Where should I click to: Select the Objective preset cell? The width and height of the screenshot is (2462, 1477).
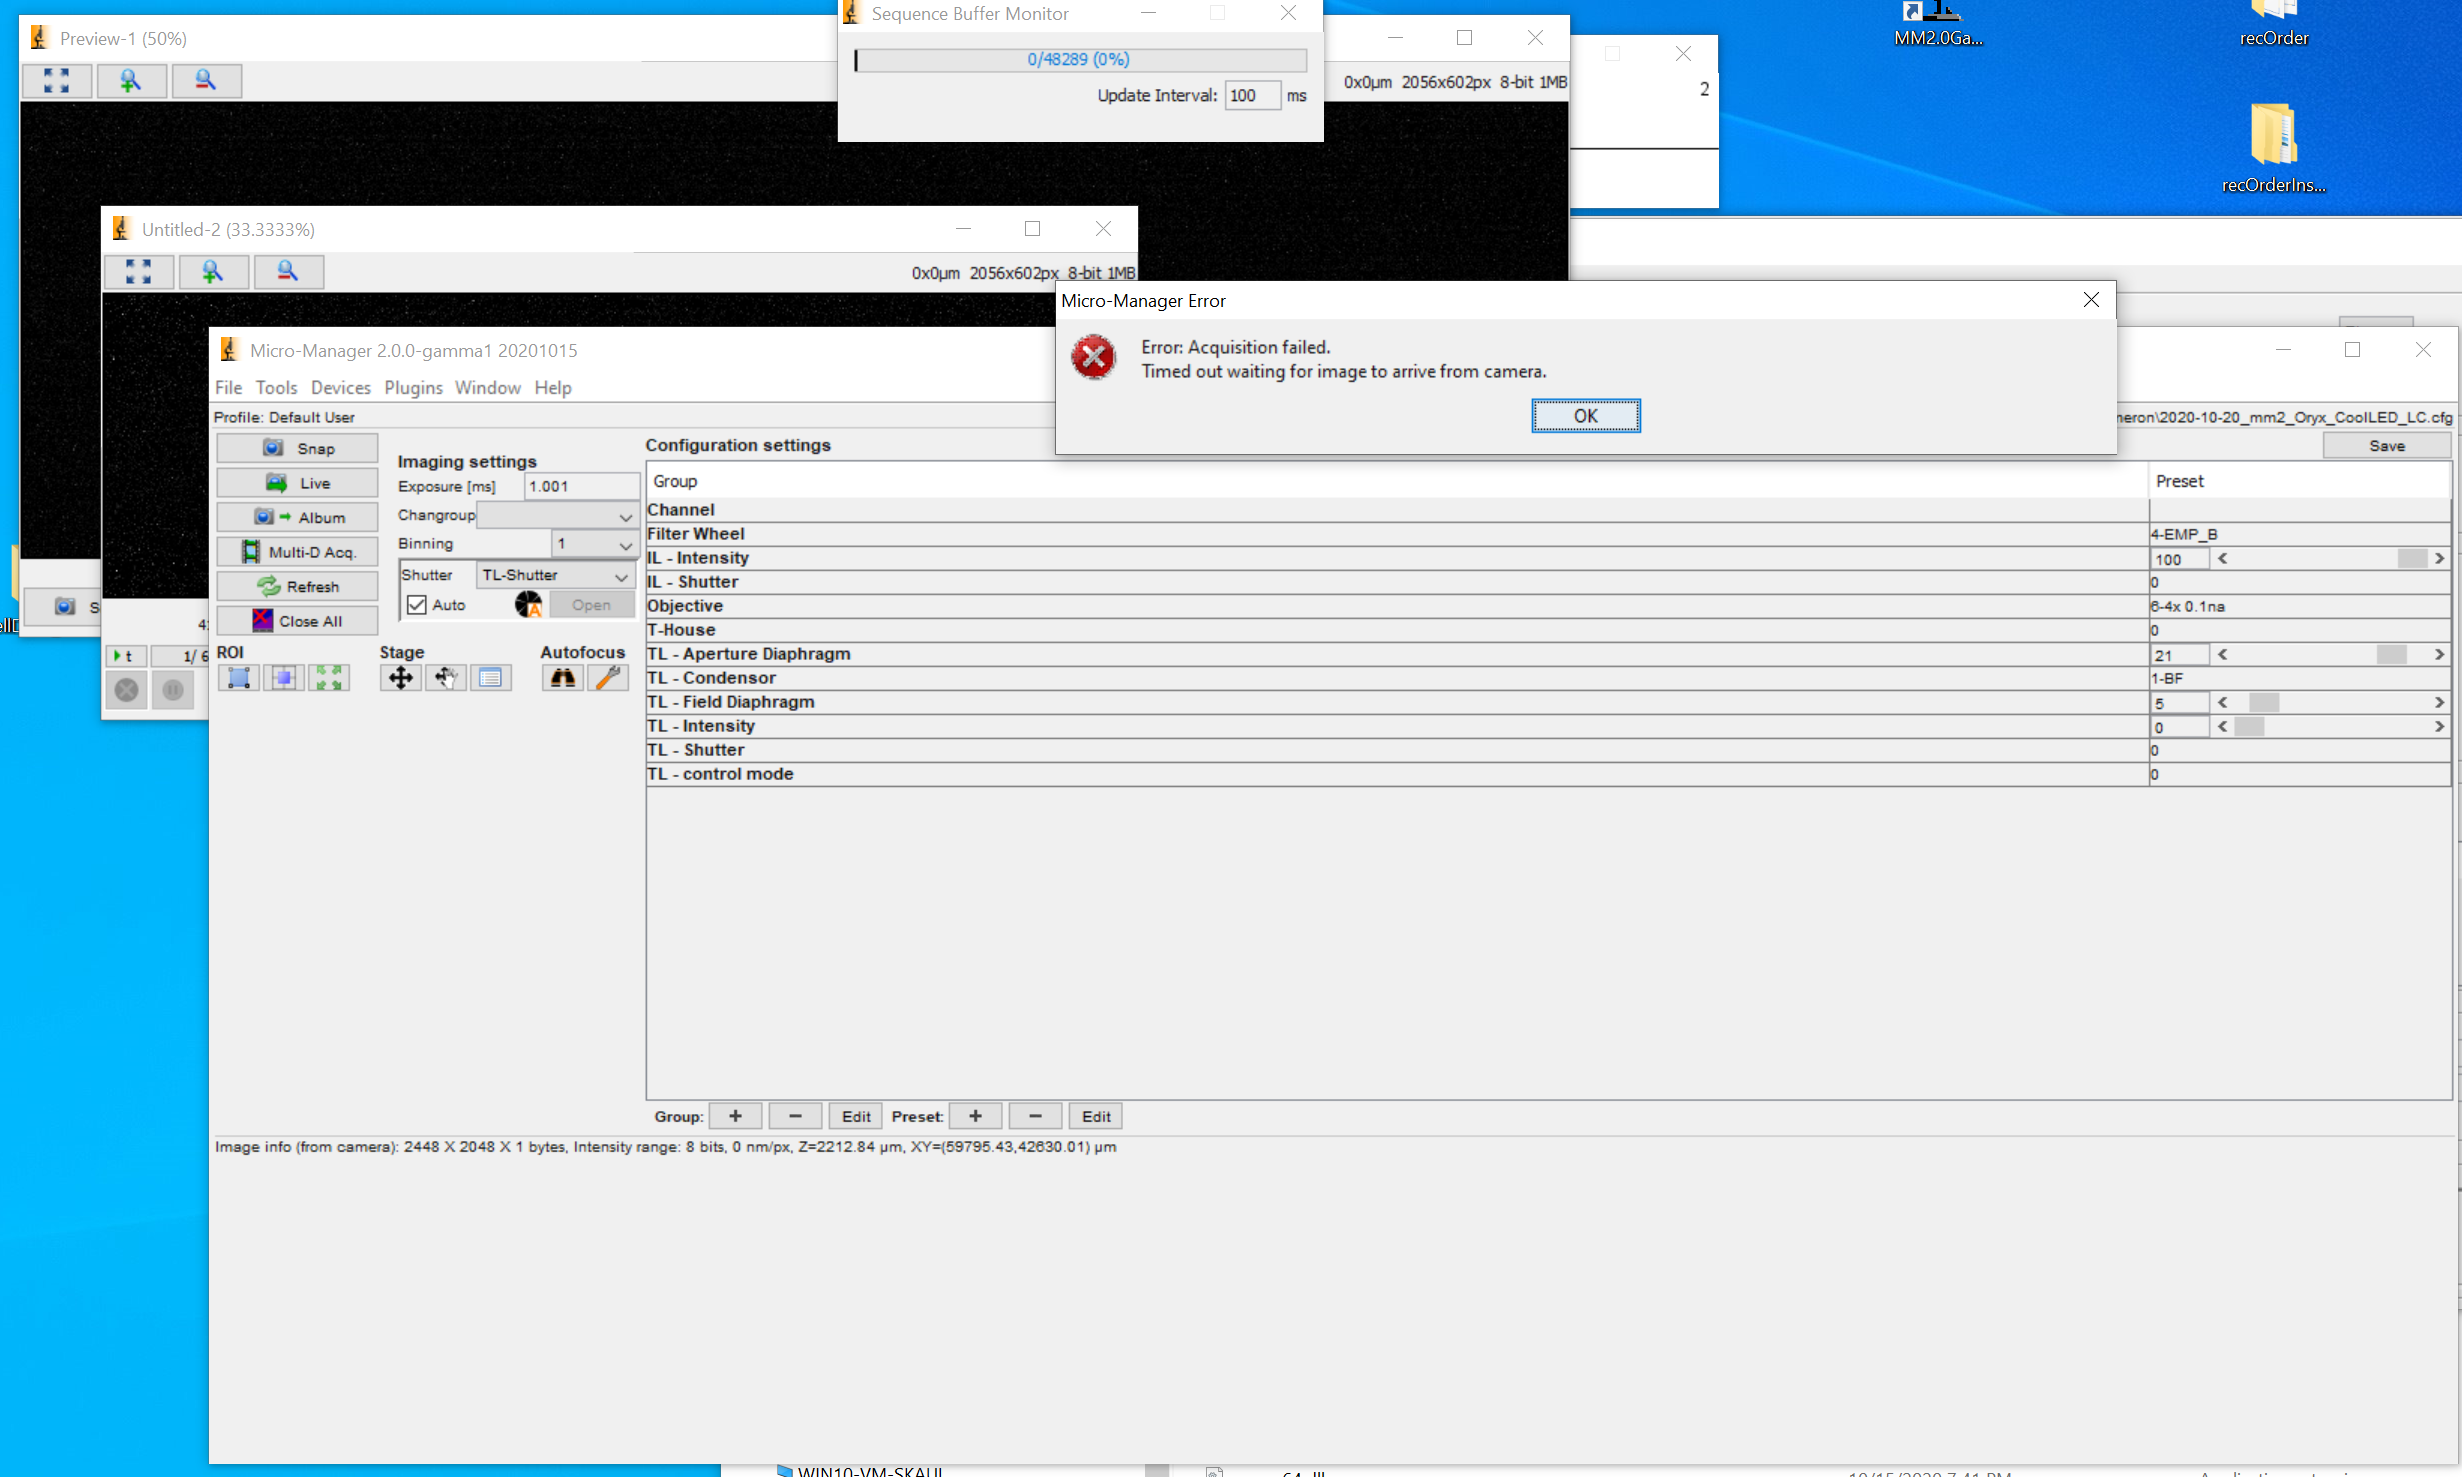[2299, 606]
